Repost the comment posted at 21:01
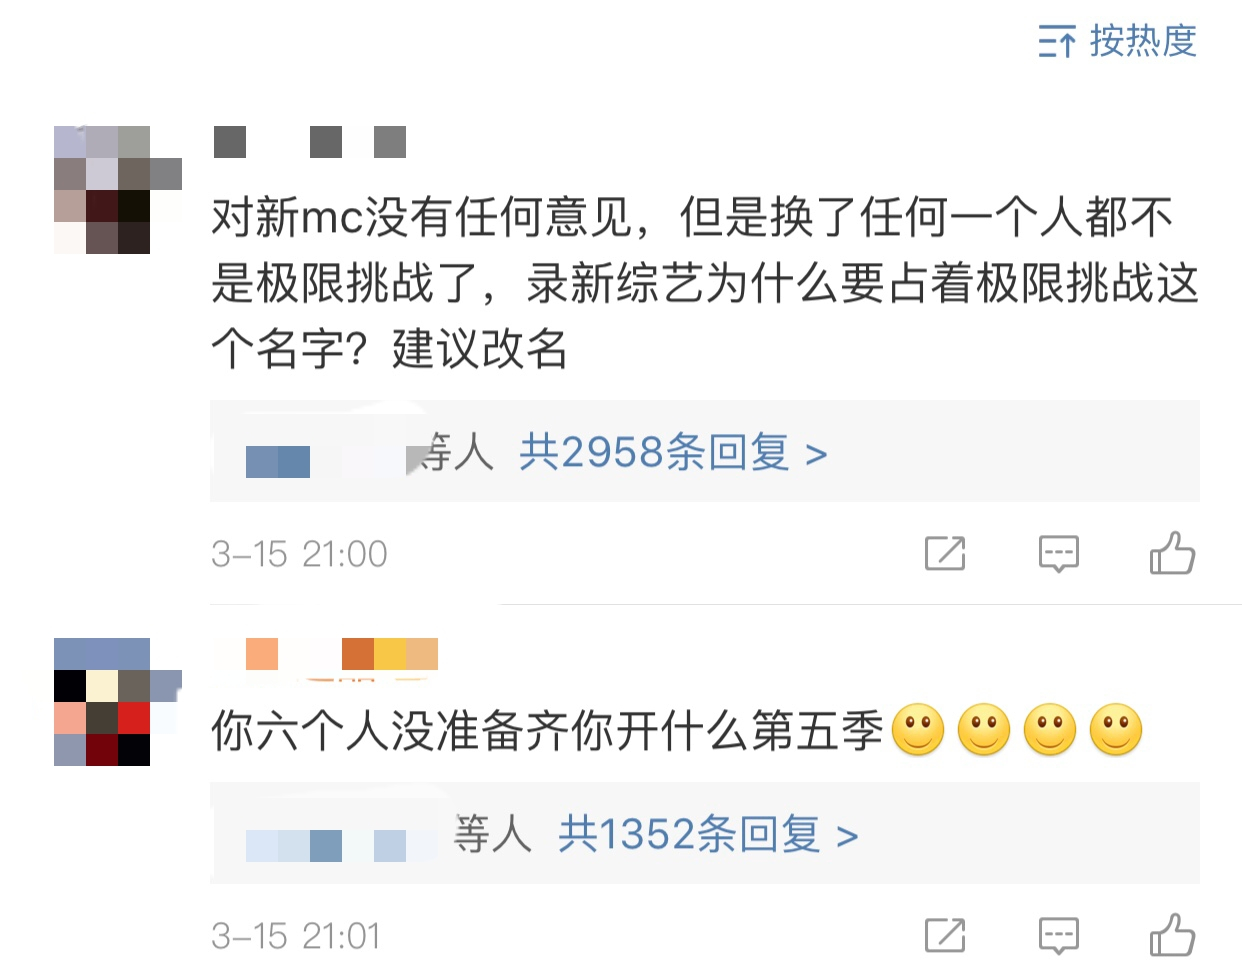The width and height of the screenshot is (1242, 980). [x=945, y=935]
